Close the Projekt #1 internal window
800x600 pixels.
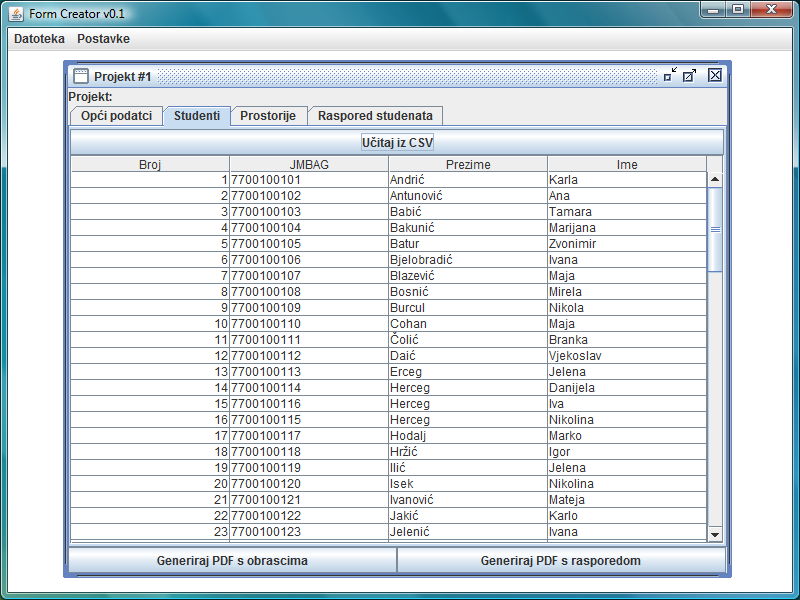tap(714, 75)
